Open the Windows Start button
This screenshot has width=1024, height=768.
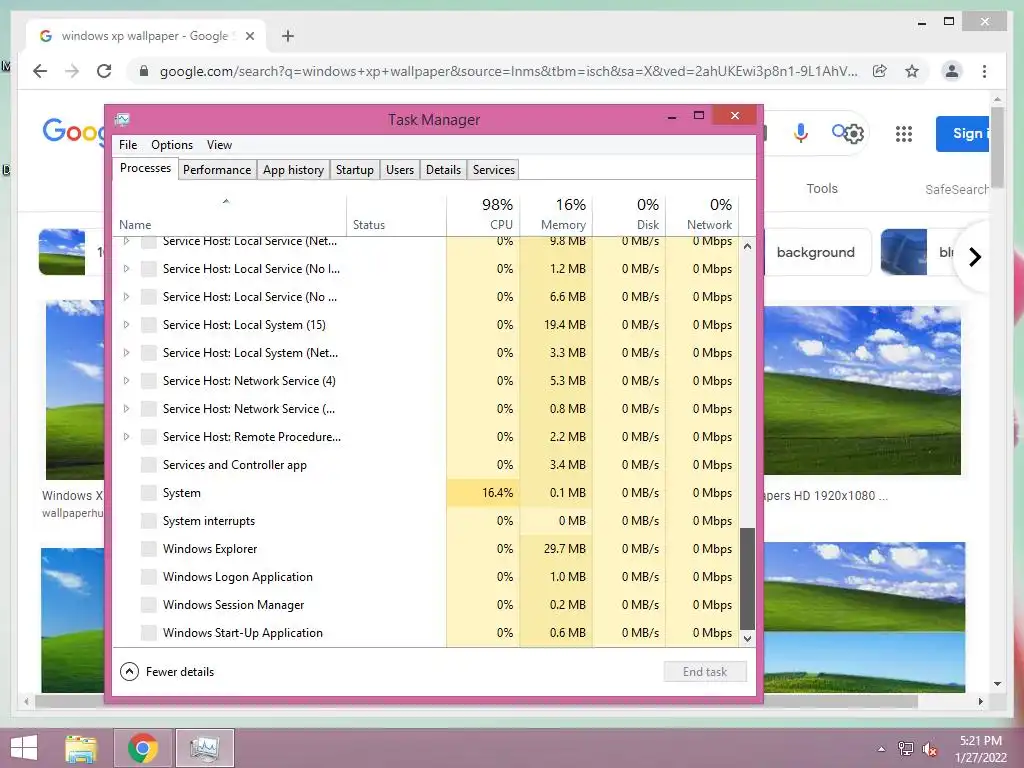24,748
